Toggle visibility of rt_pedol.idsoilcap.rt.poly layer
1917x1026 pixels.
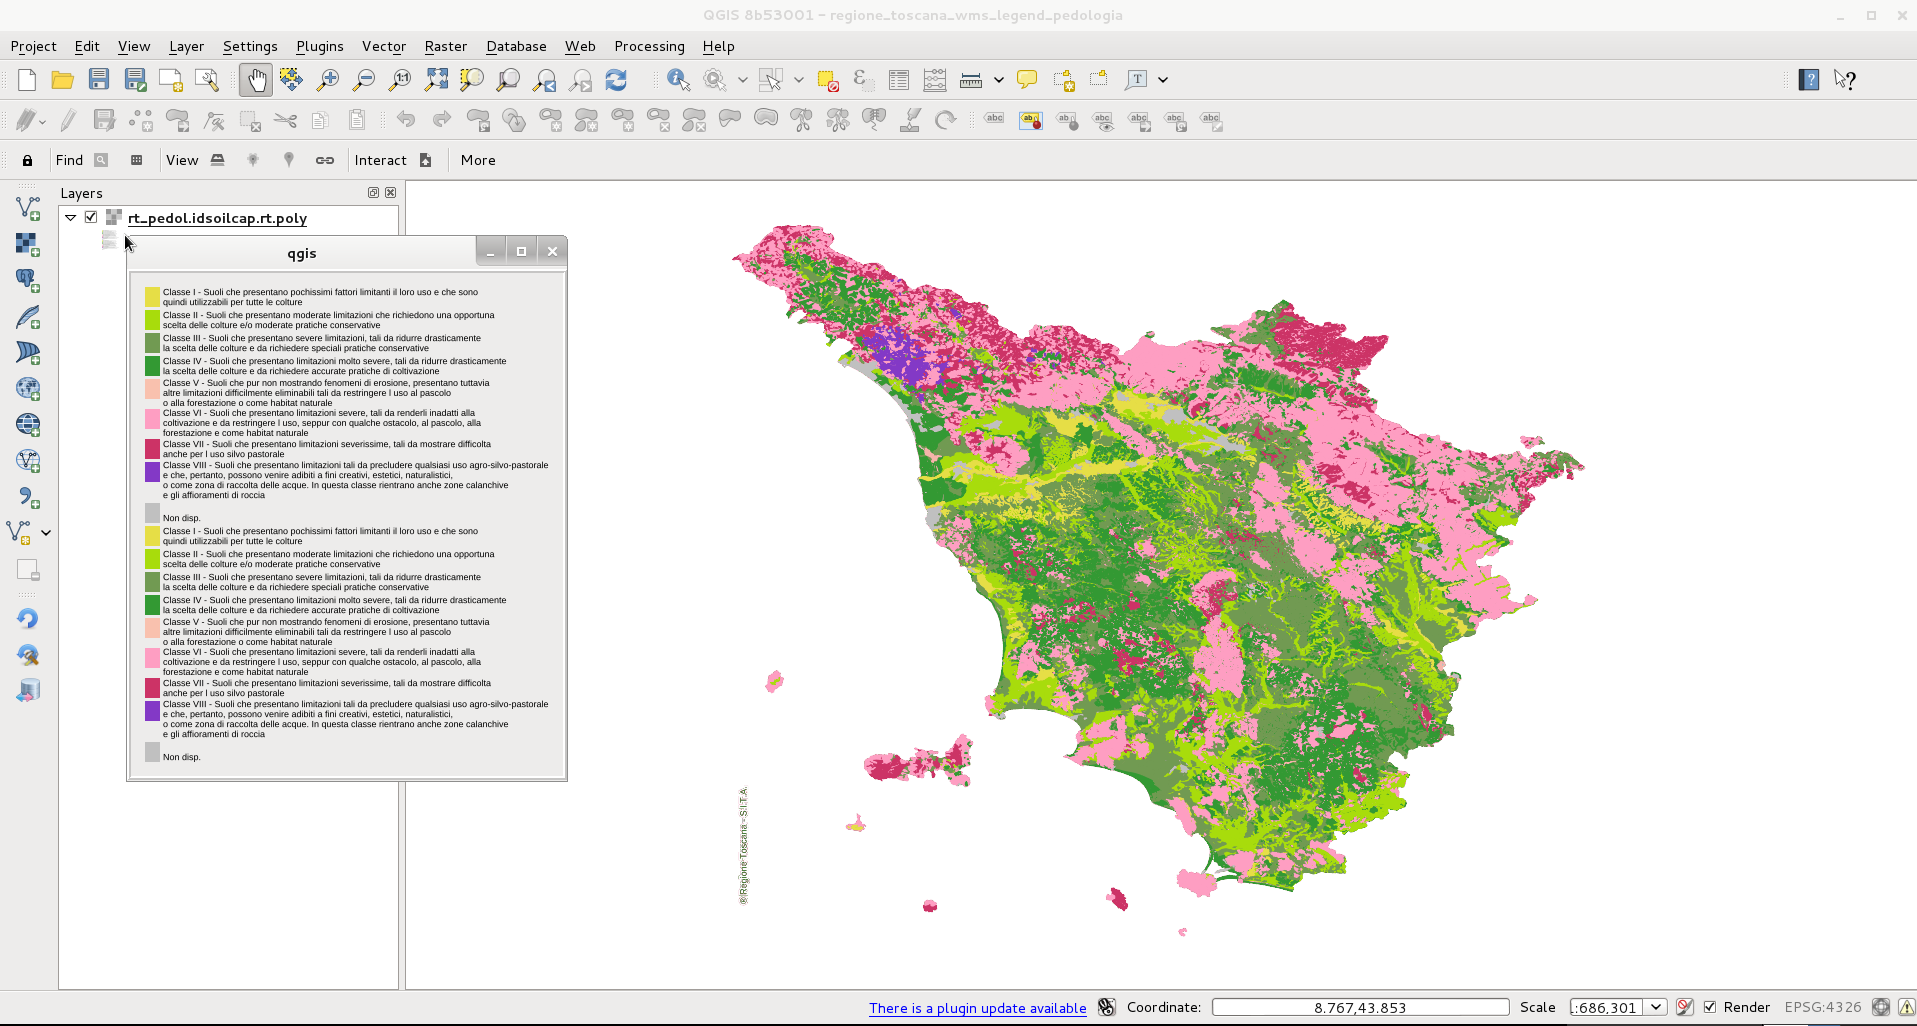[91, 217]
